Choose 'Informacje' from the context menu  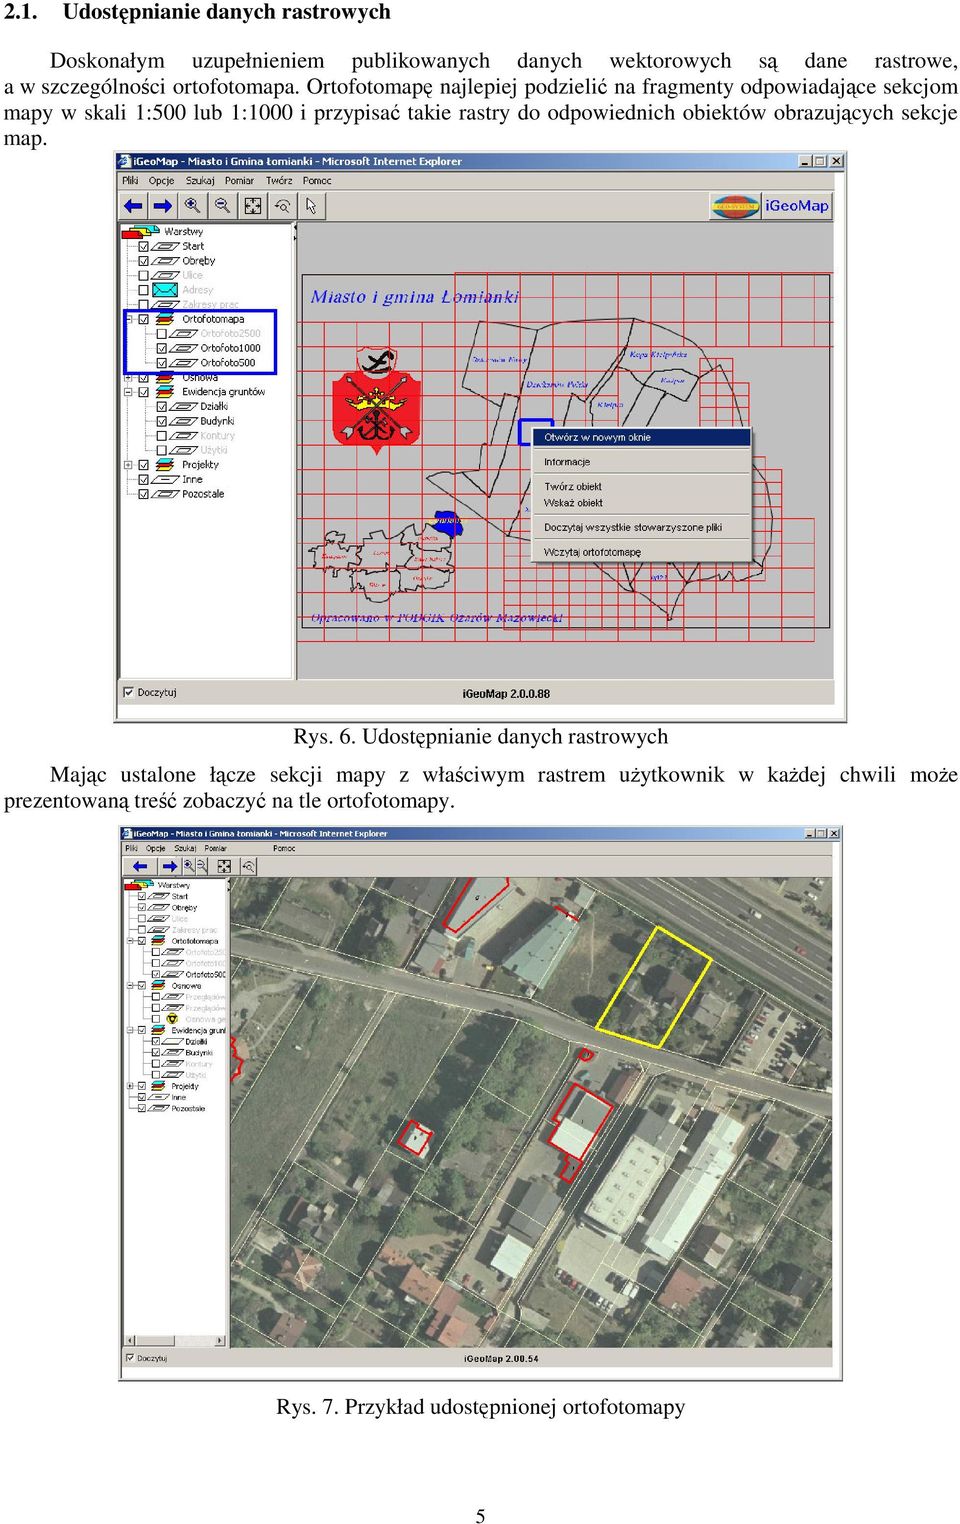point(641,462)
